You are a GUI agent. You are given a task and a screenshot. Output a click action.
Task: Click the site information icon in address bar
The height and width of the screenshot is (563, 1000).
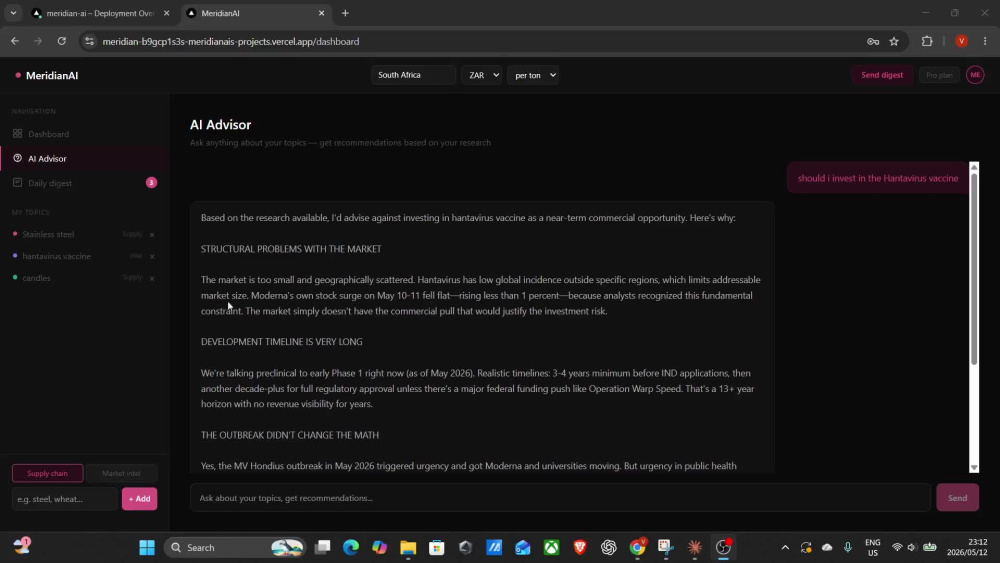(x=89, y=41)
